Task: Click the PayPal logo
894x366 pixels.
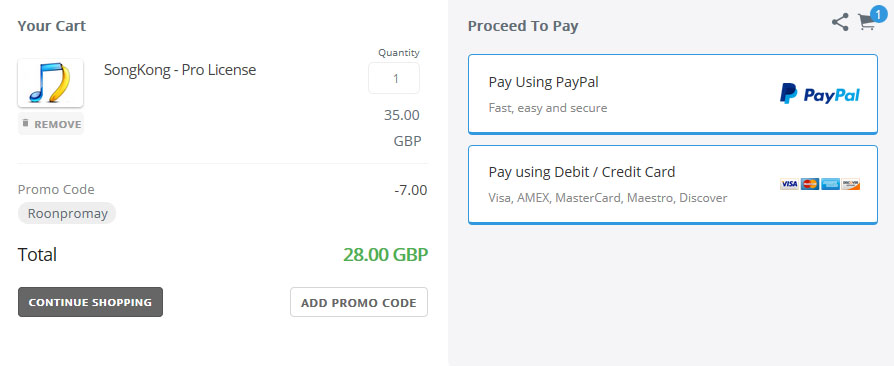Action: pyautogui.click(x=820, y=94)
